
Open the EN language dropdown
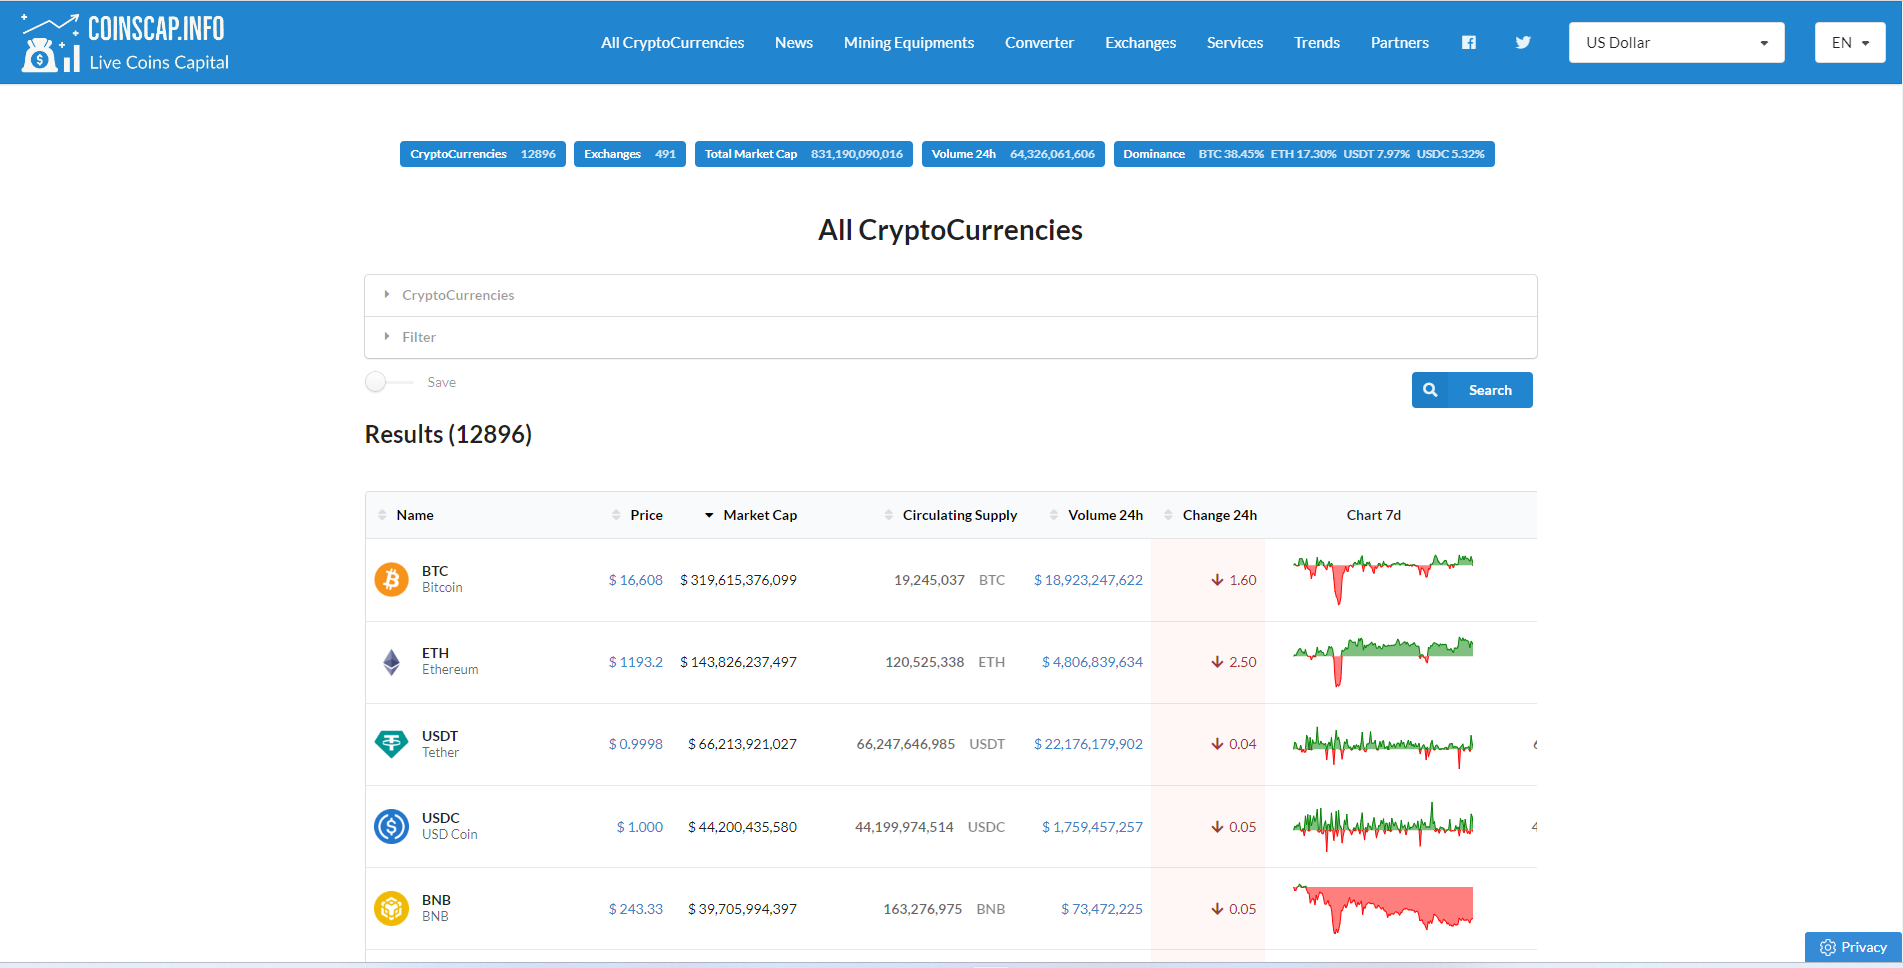click(x=1849, y=43)
